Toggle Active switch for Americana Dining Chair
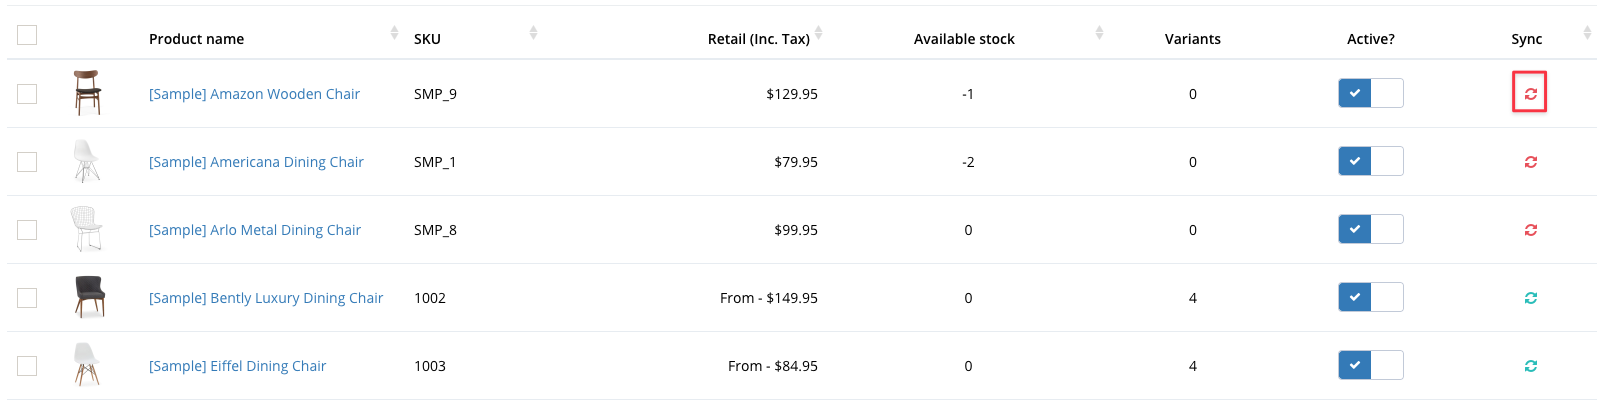This screenshot has width=1615, height=404. (1370, 161)
